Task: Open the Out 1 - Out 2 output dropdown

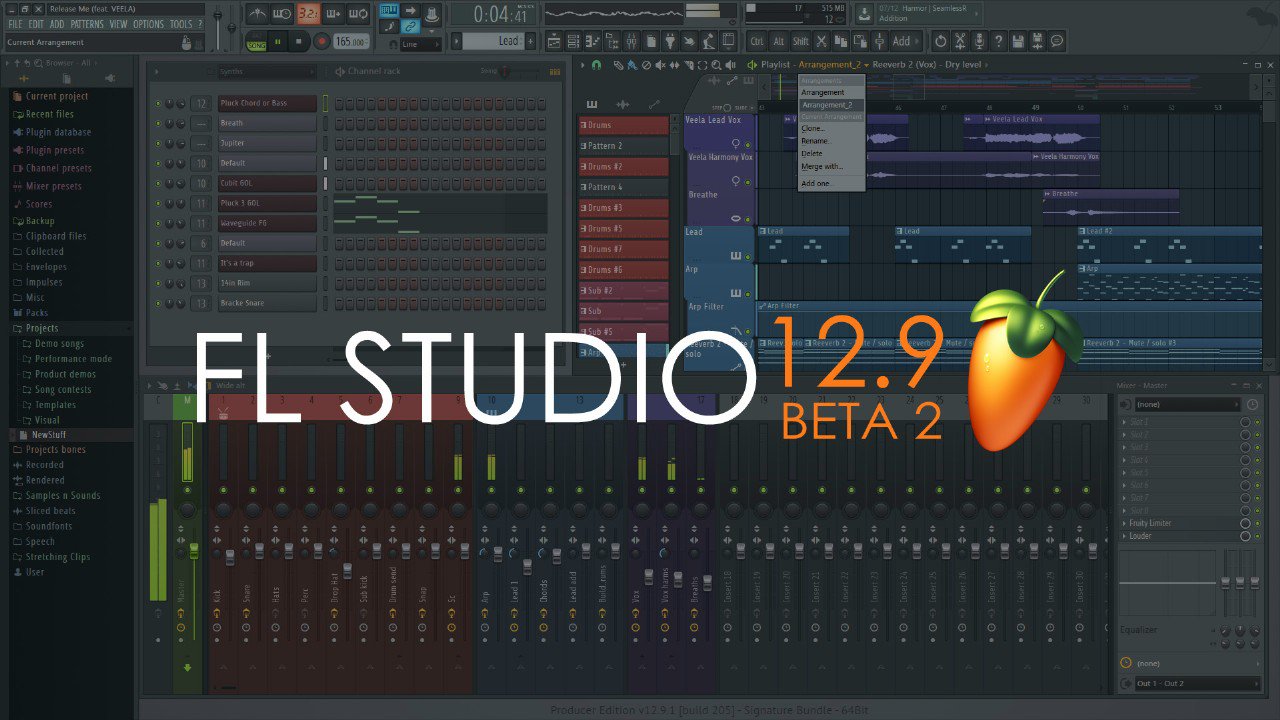Action: (1197, 684)
